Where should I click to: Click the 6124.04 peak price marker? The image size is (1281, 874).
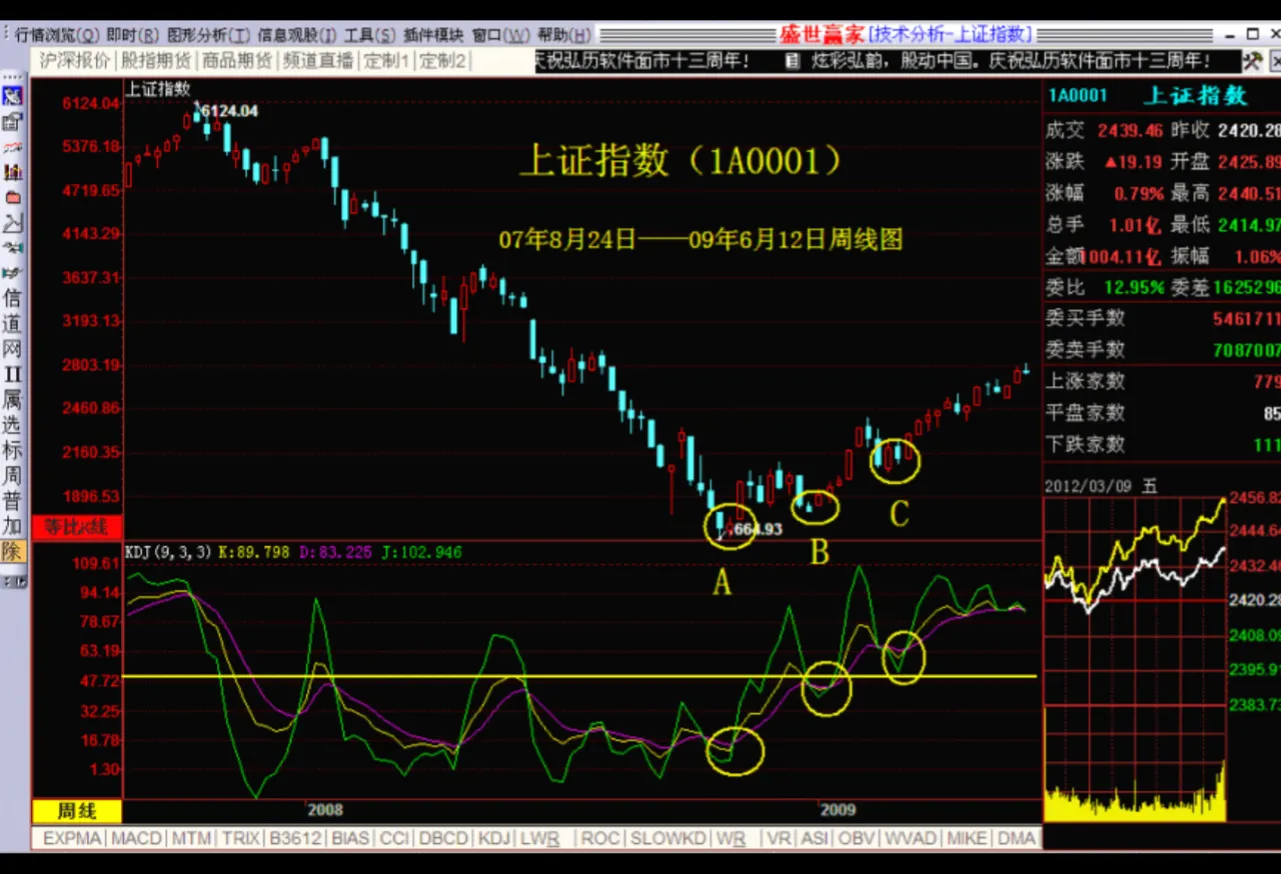230,111
